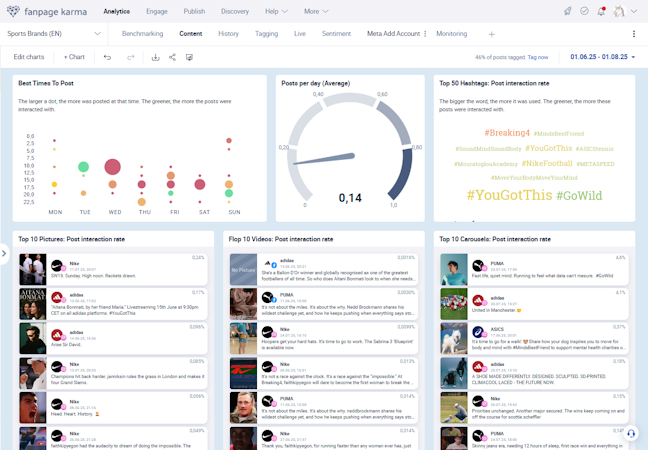Click the Edit charts button

click(x=29, y=57)
